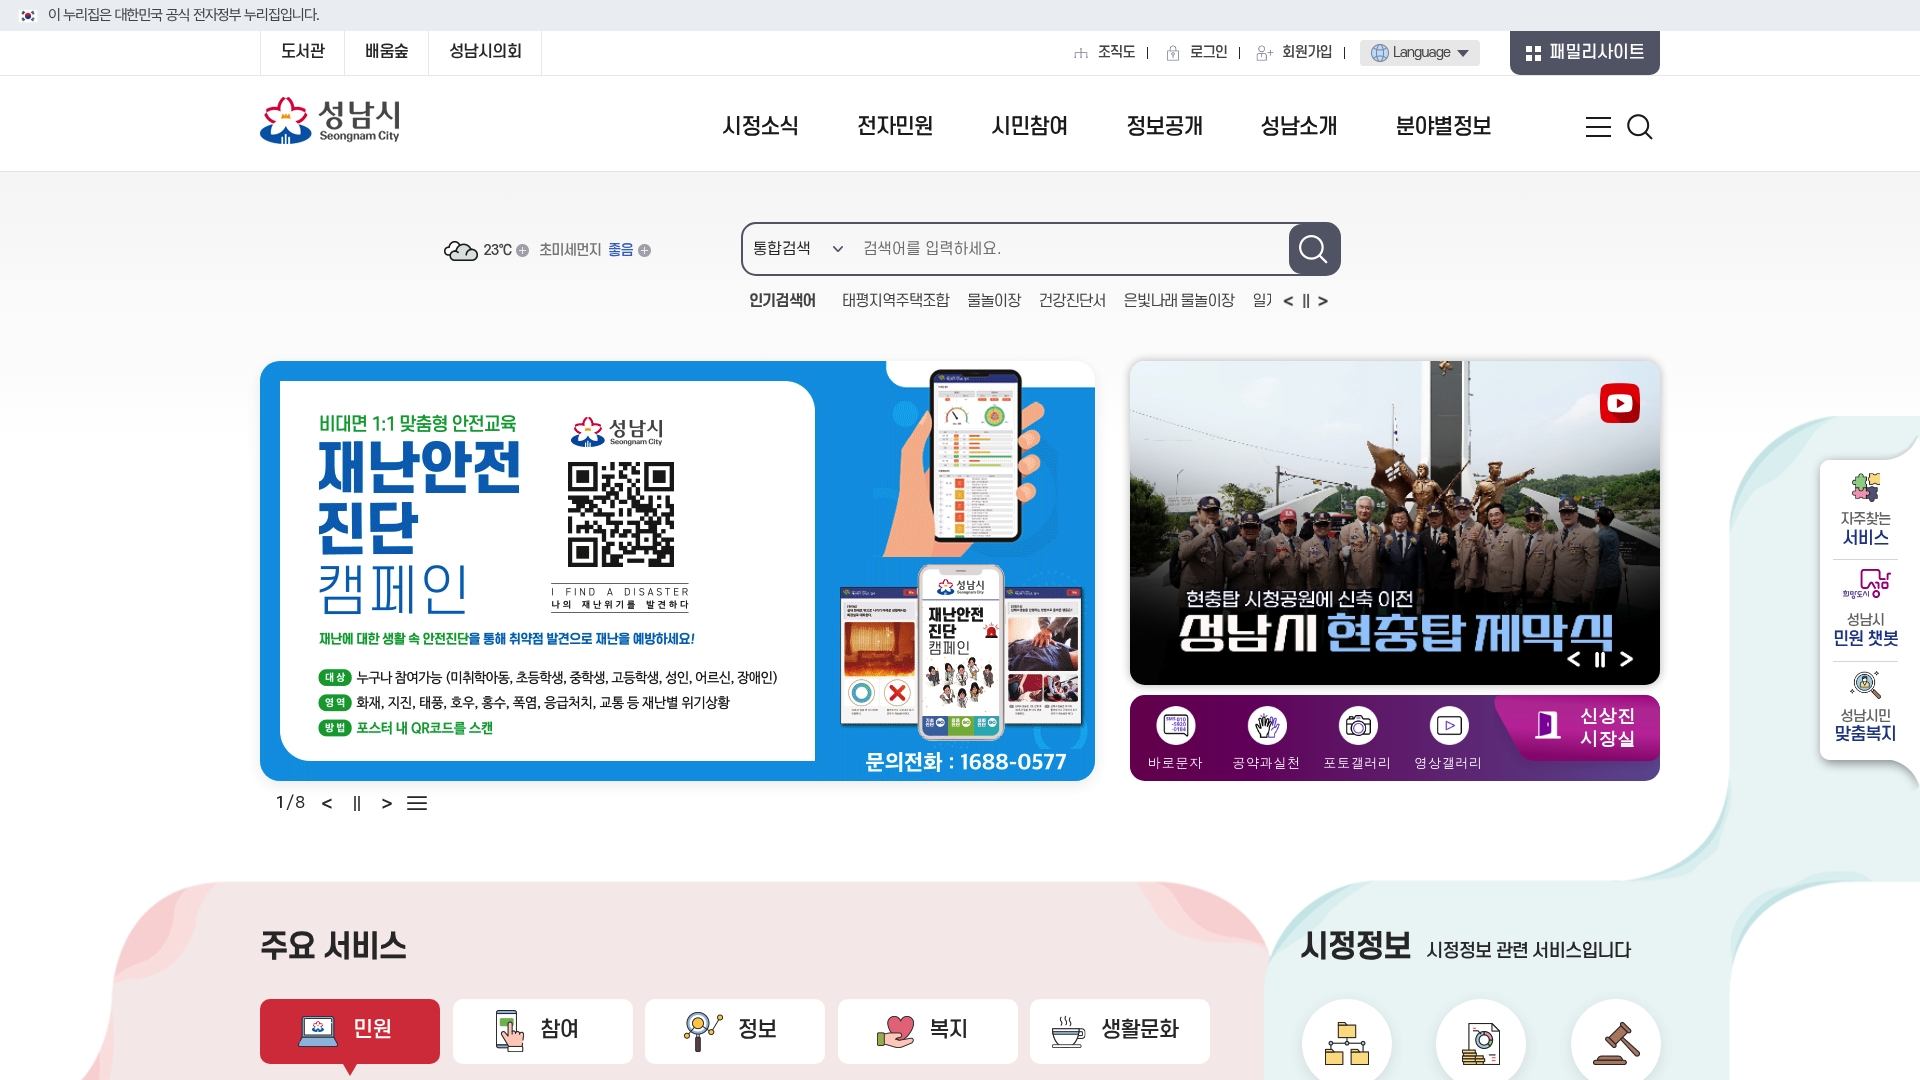Image resolution: width=1920 pixels, height=1080 pixels.
Task: Focus the search keyword input field
Action: 1070,249
